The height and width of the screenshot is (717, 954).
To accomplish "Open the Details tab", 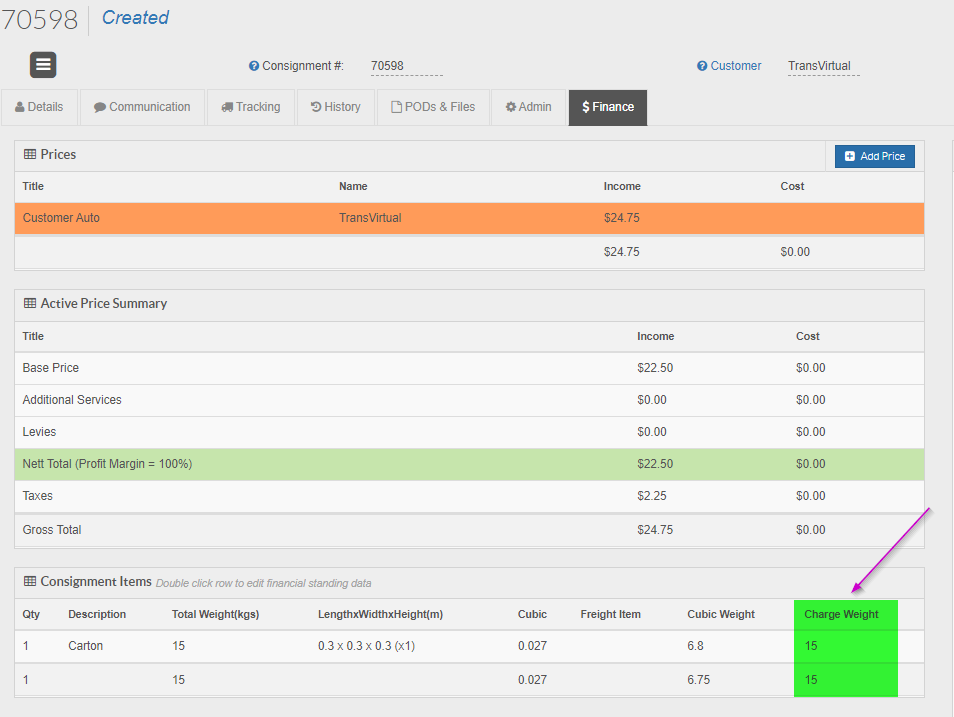I will (x=40, y=107).
